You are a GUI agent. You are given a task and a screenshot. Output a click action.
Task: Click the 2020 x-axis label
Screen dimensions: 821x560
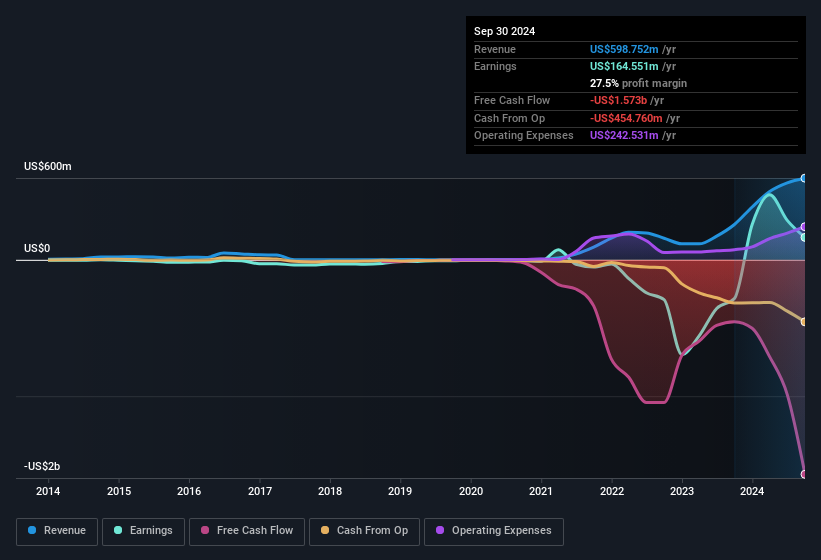[x=471, y=491]
